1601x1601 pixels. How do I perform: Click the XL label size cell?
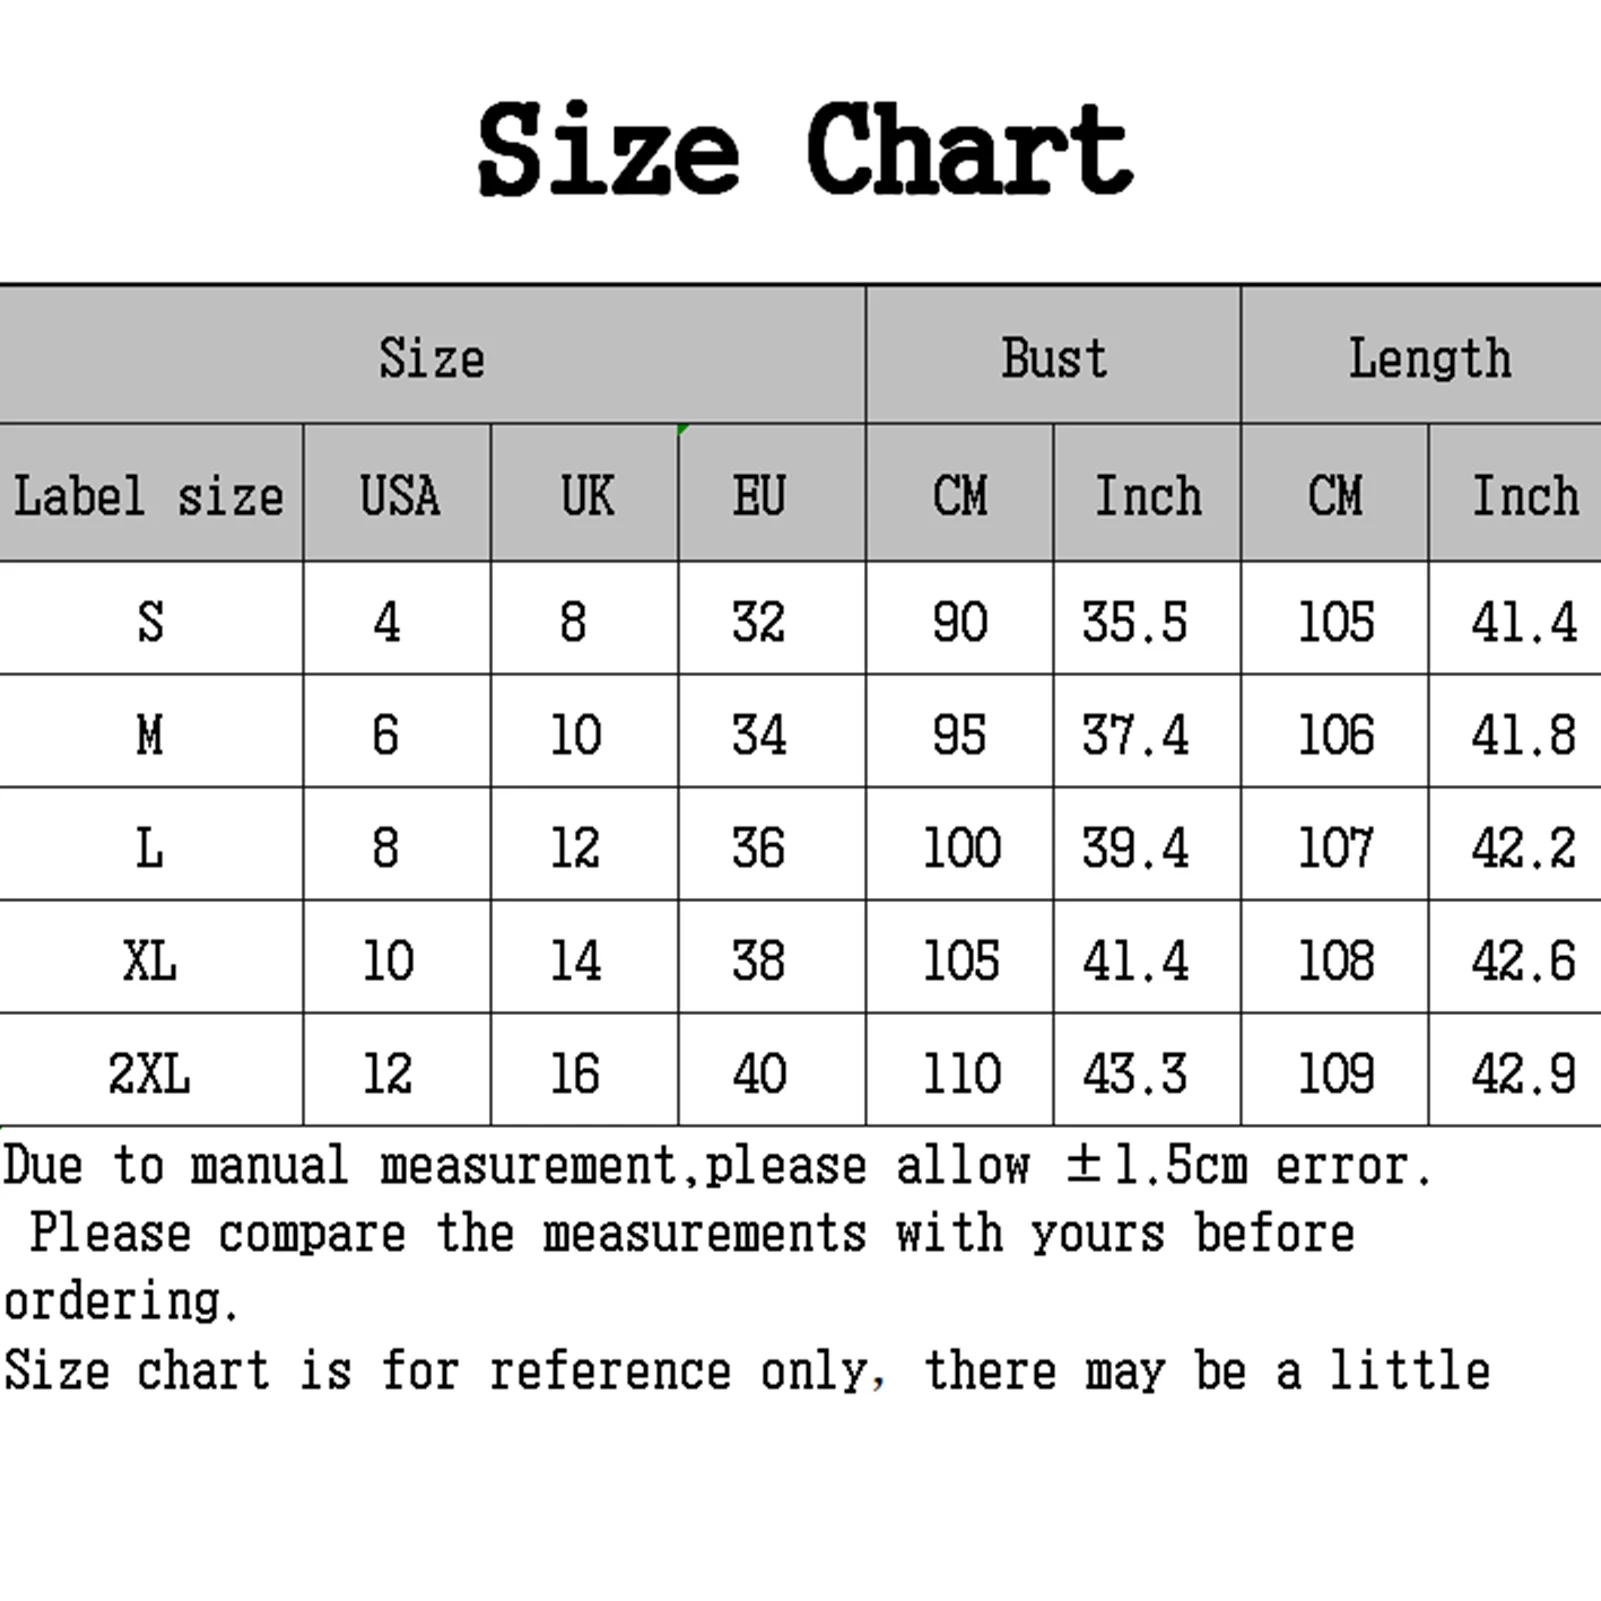[x=150, y=960]
